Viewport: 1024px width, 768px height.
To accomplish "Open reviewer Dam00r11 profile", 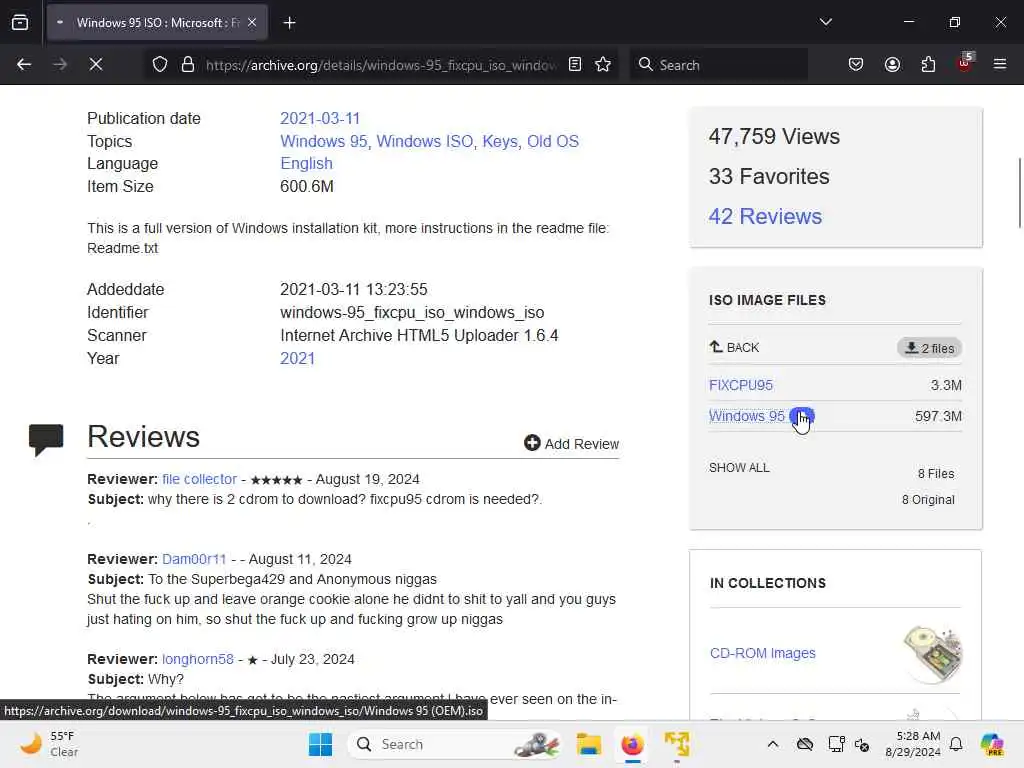I will pyautogui.click(x=194, y=559).
